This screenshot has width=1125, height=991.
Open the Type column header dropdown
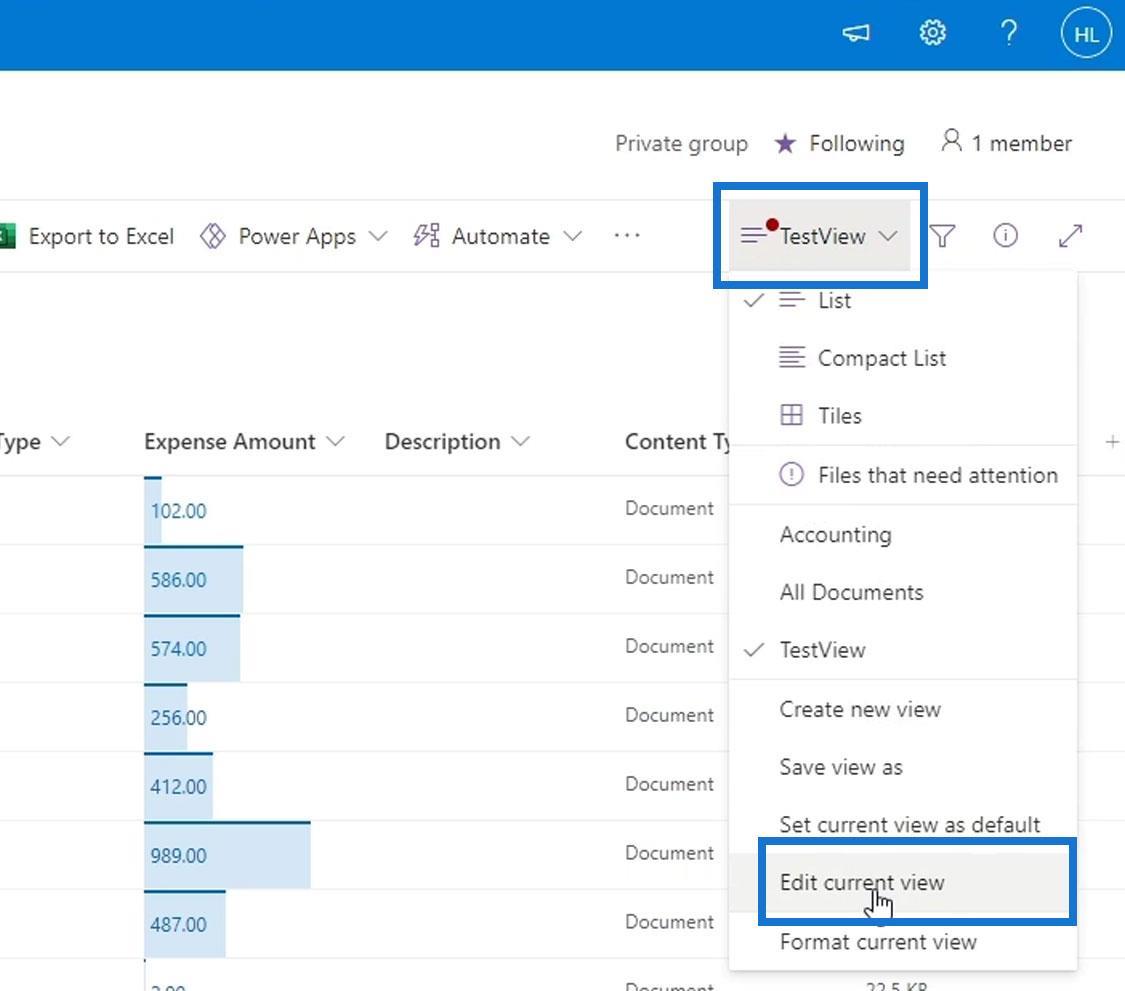pos(61,441)
